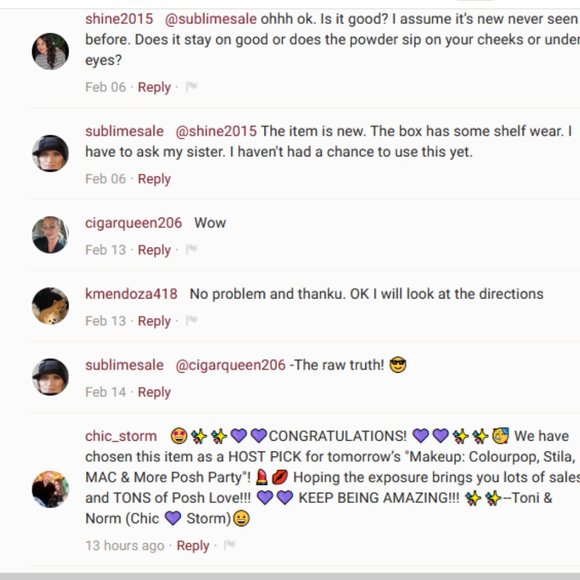Visit the @sublimesale mention link

click(210, 19)
